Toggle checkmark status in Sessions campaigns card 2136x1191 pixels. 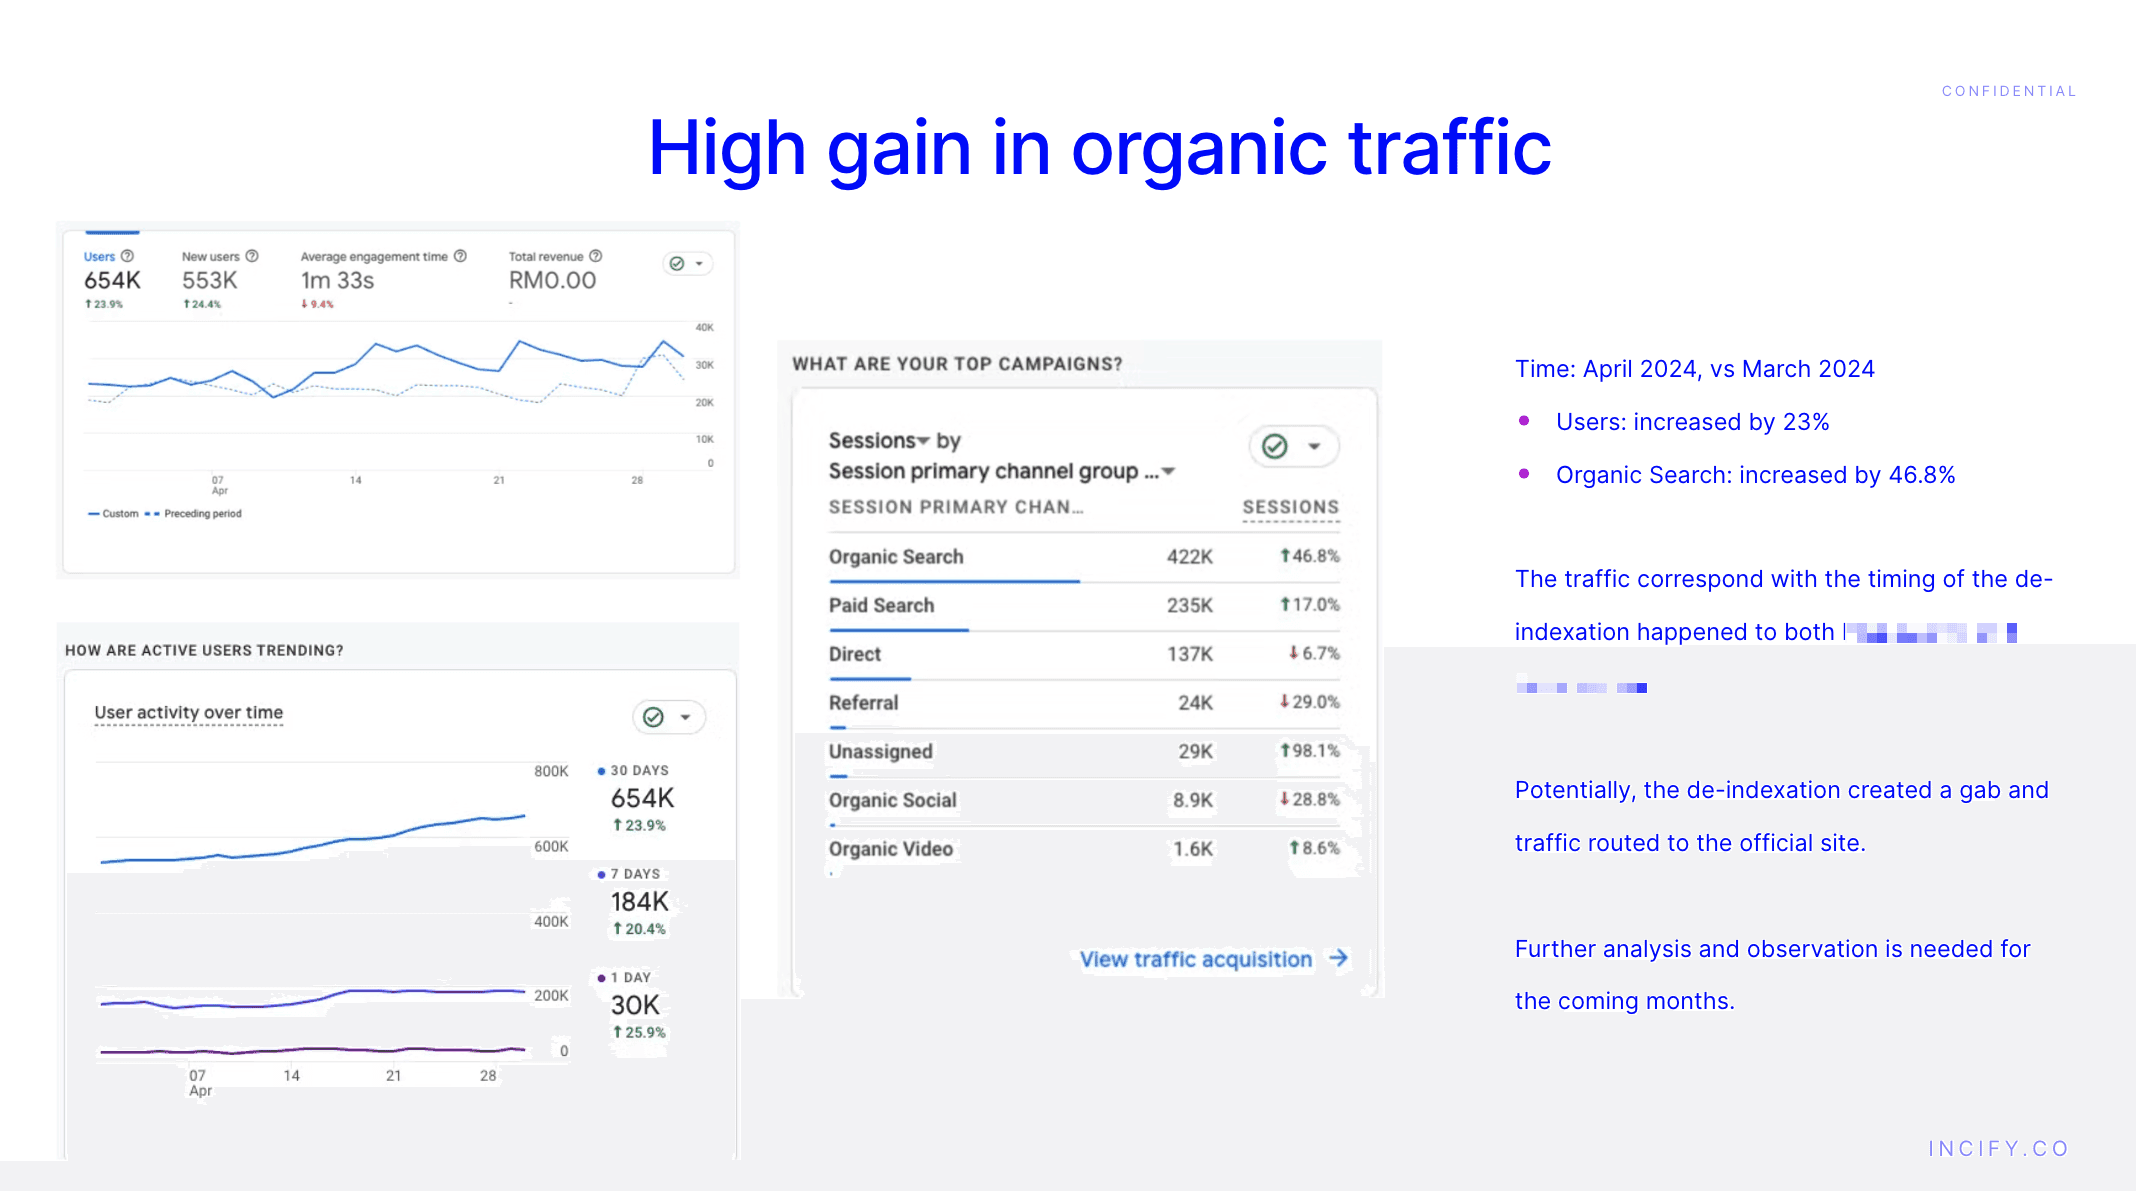1275,446
